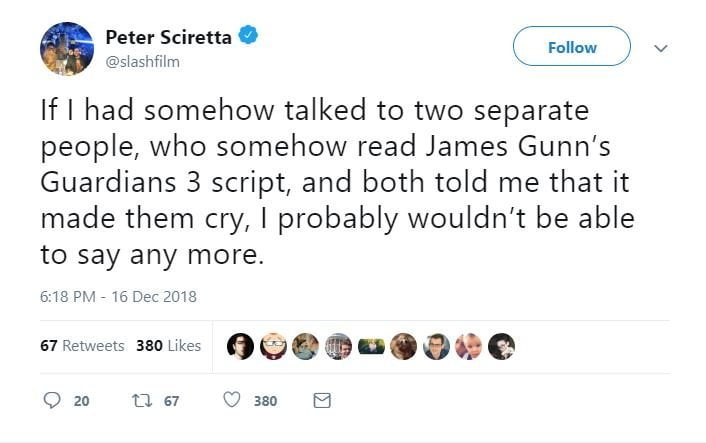The height and width of the screenshot is (443, 706).
Task: Click the blue verified badge
Action: coord(250,37)
